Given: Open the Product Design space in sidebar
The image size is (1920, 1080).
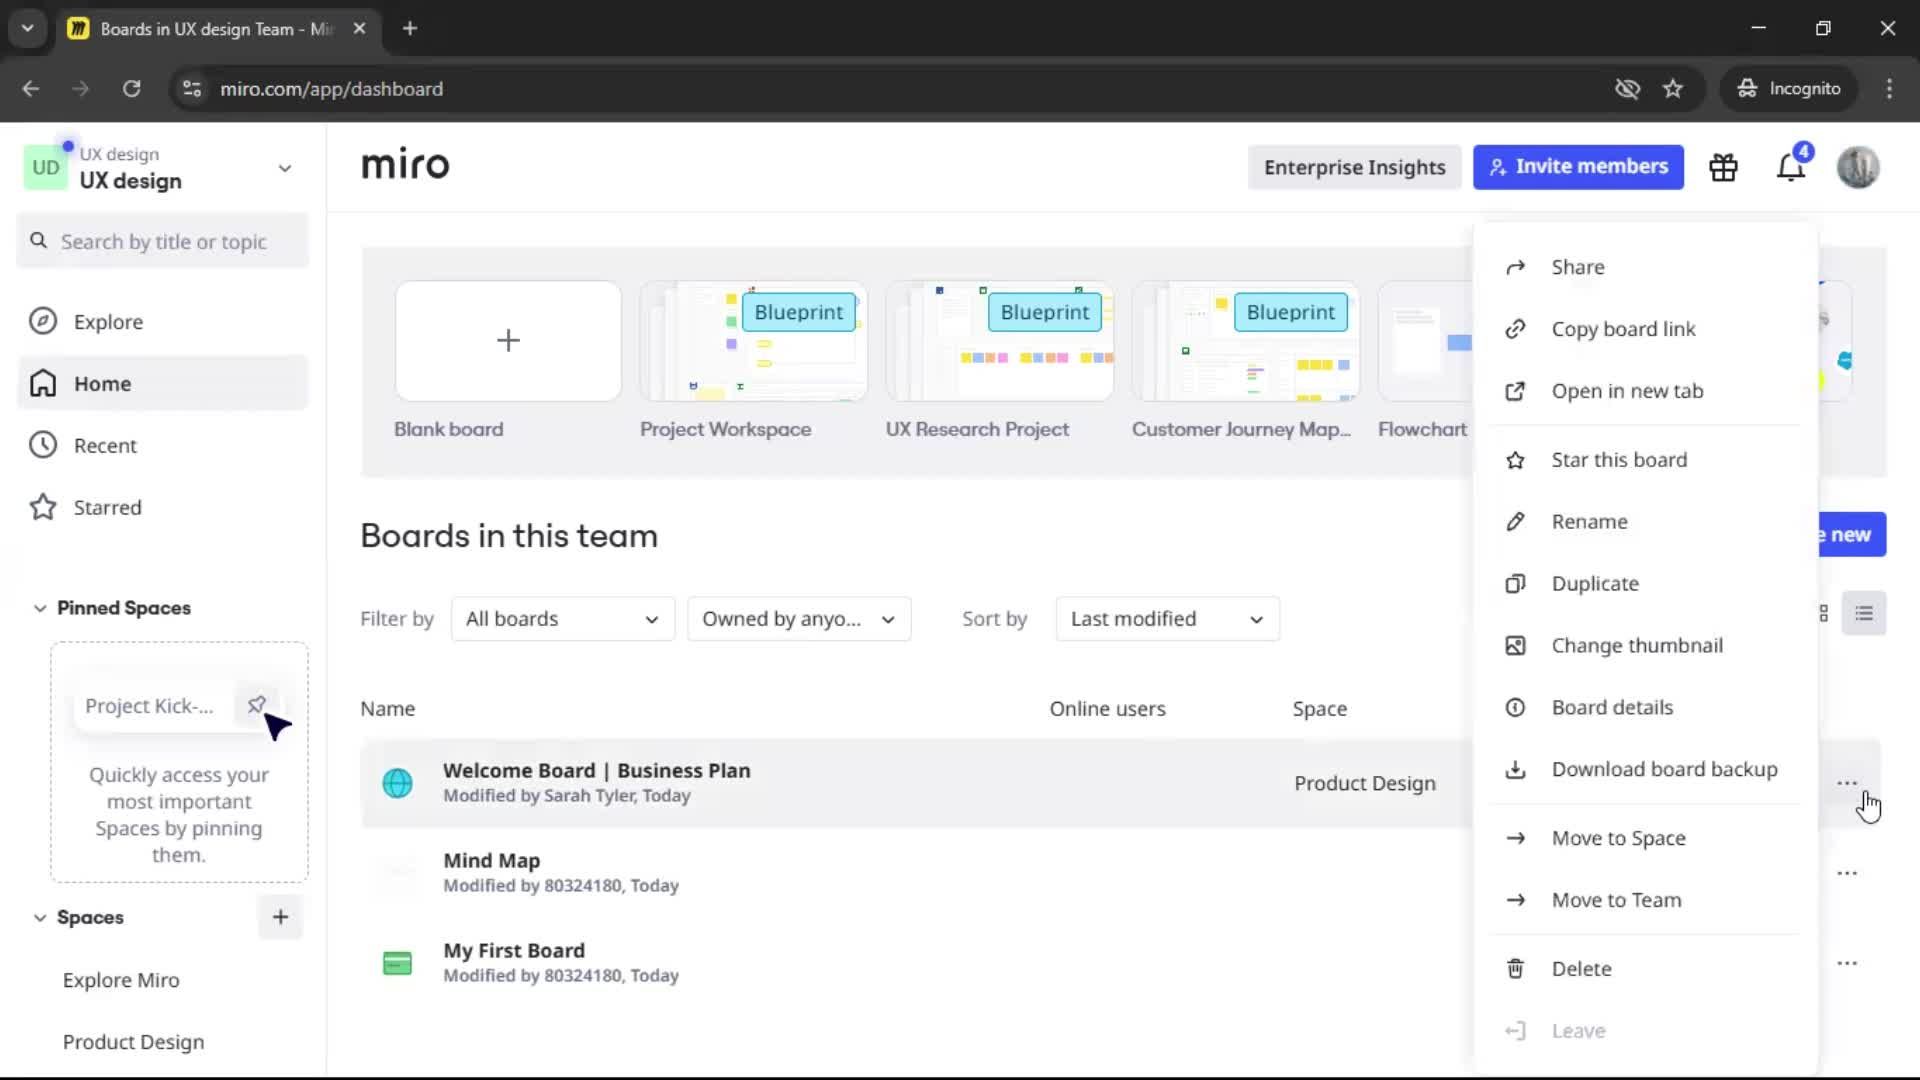Looking at the screenshot, I should (133, 1042).
